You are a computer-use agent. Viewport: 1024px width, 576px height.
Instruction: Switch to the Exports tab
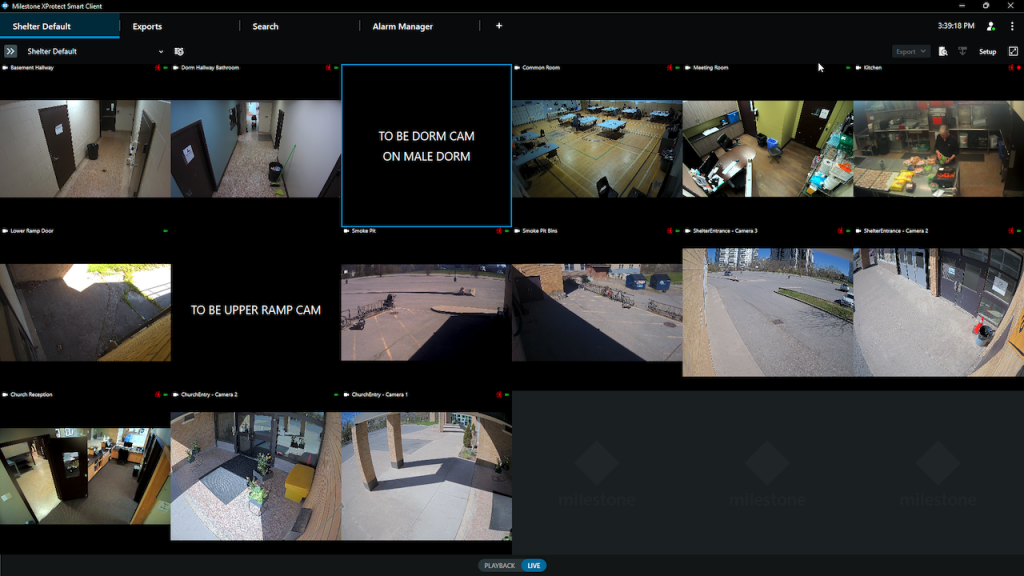(147, 26)
